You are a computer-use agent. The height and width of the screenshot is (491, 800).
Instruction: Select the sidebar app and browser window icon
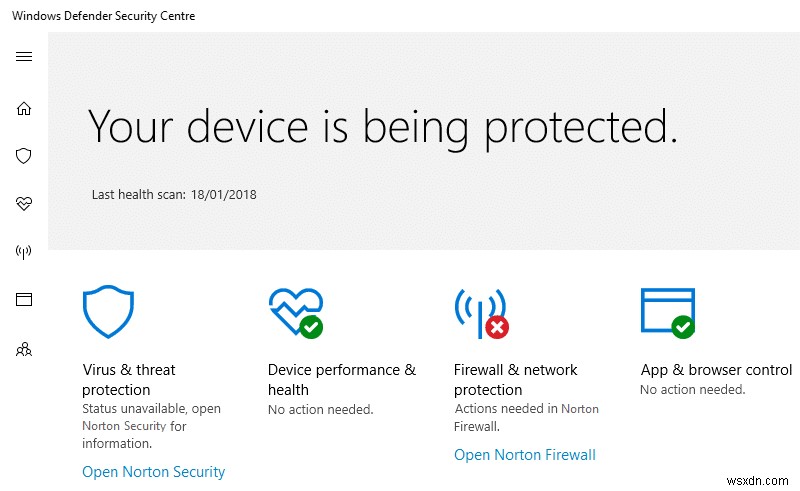click(24, 299)
